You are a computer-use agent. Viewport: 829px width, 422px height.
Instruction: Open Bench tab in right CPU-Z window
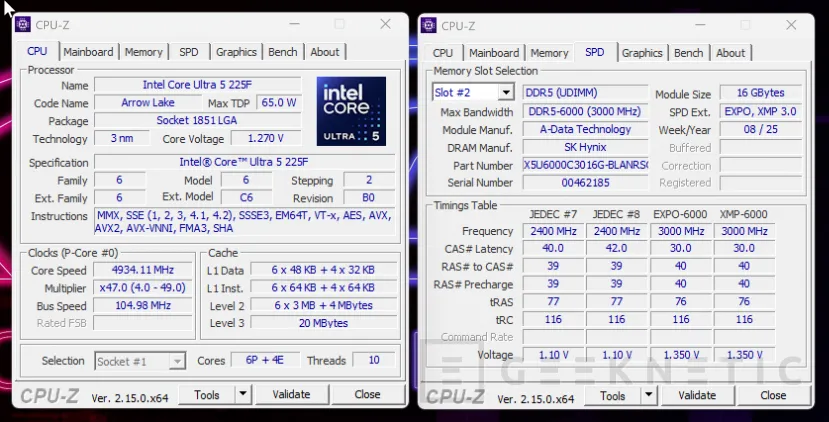(688, 53)
